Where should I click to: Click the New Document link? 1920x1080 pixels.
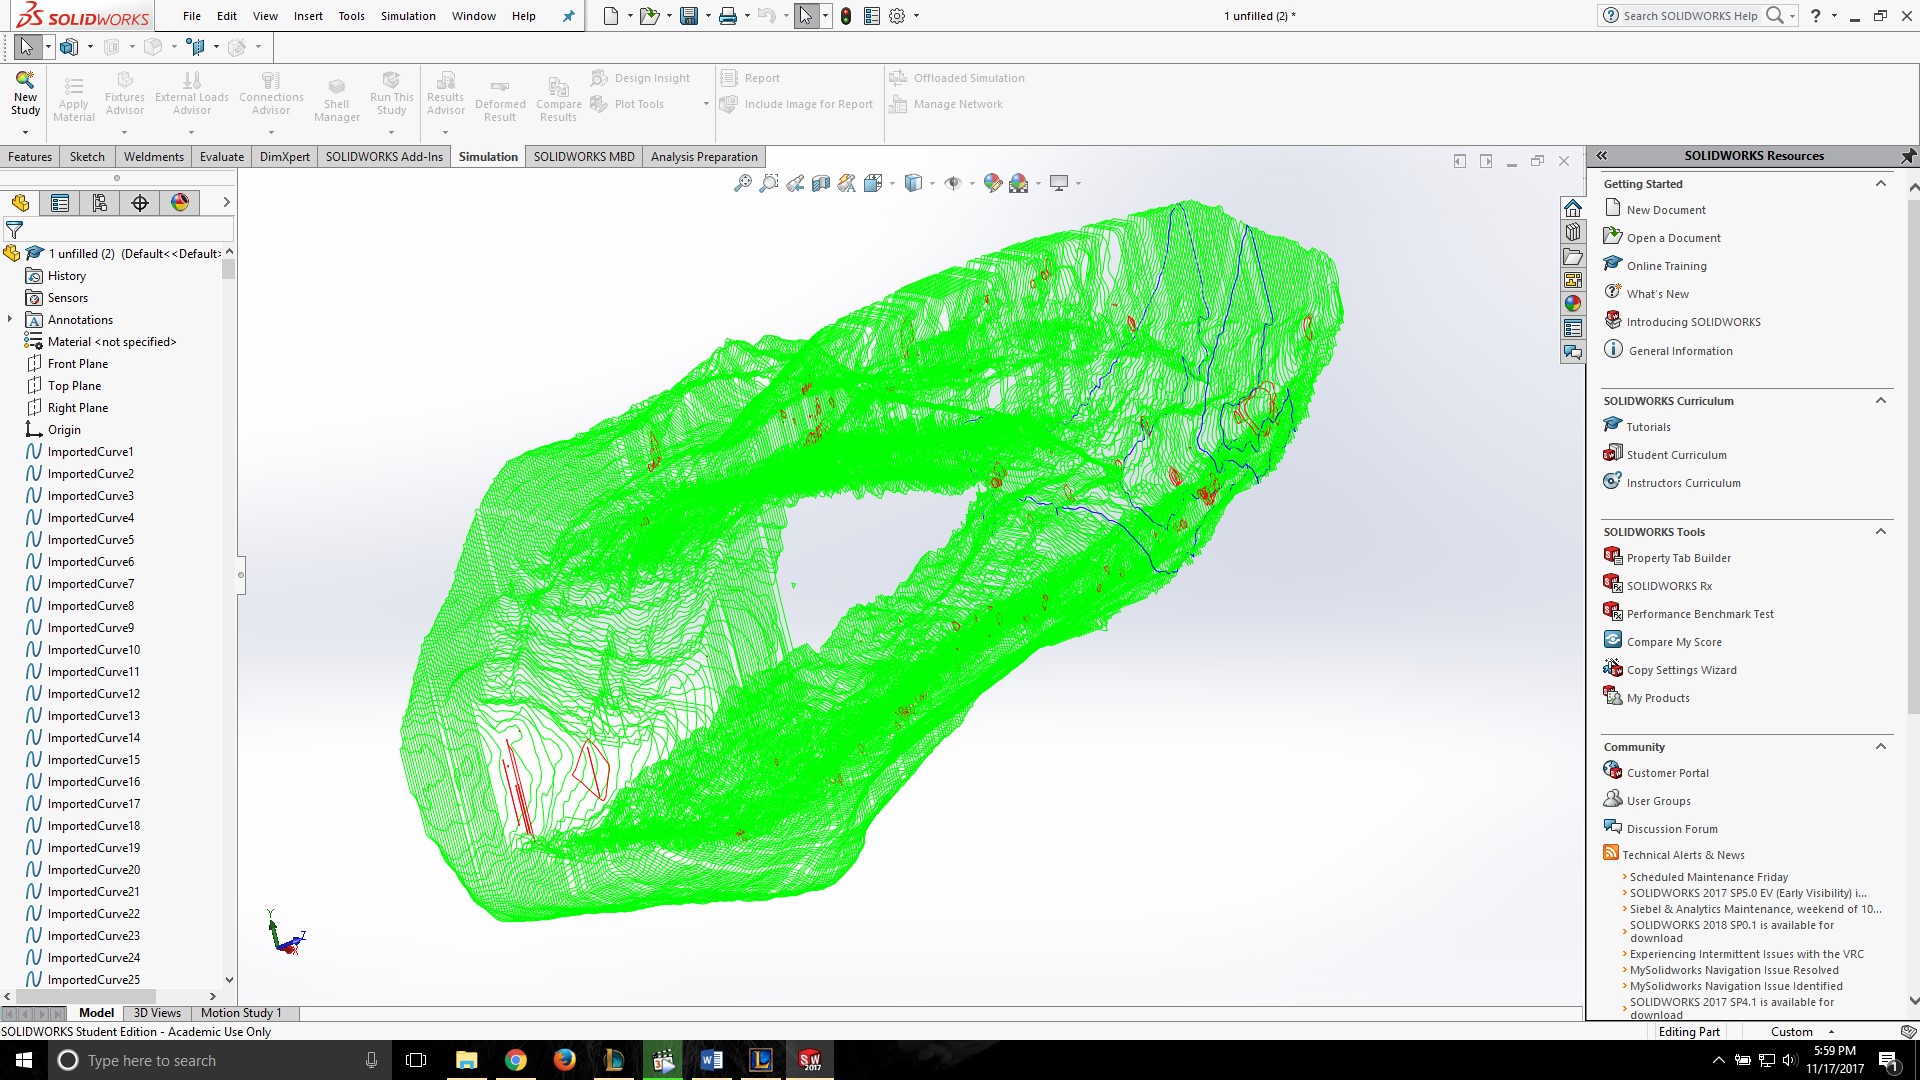tap(1666, 209)
